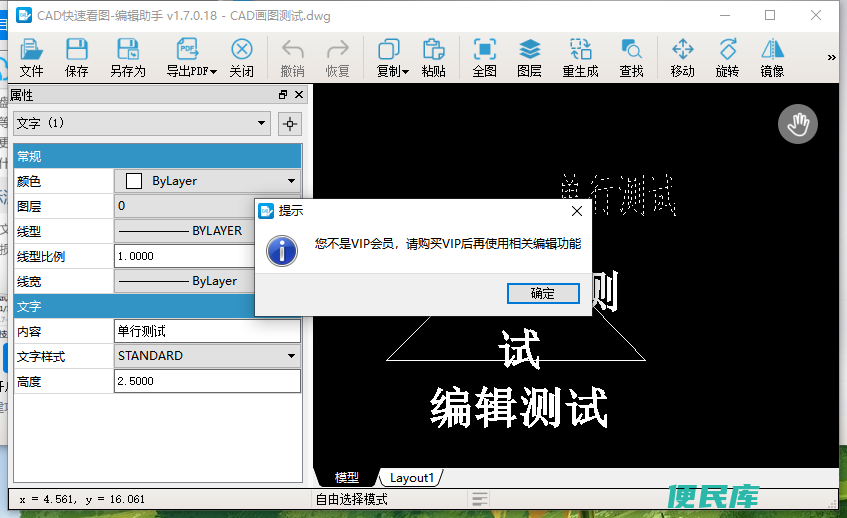The height and width of the screenshot is (518, 847).
Task: Open the 文字 (1) selection dropdown
Action: (142, 123)
